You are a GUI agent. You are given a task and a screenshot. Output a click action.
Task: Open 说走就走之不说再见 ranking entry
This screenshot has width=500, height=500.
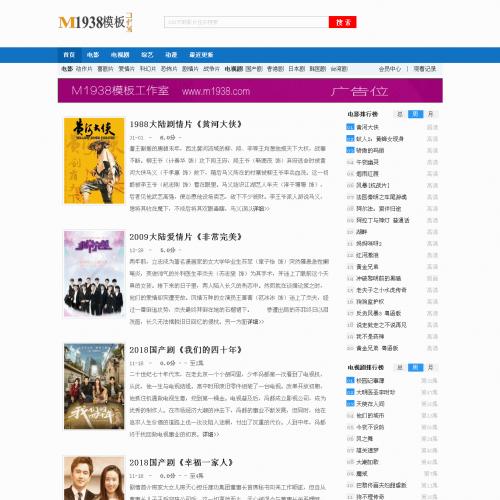[x=381, y=325]
